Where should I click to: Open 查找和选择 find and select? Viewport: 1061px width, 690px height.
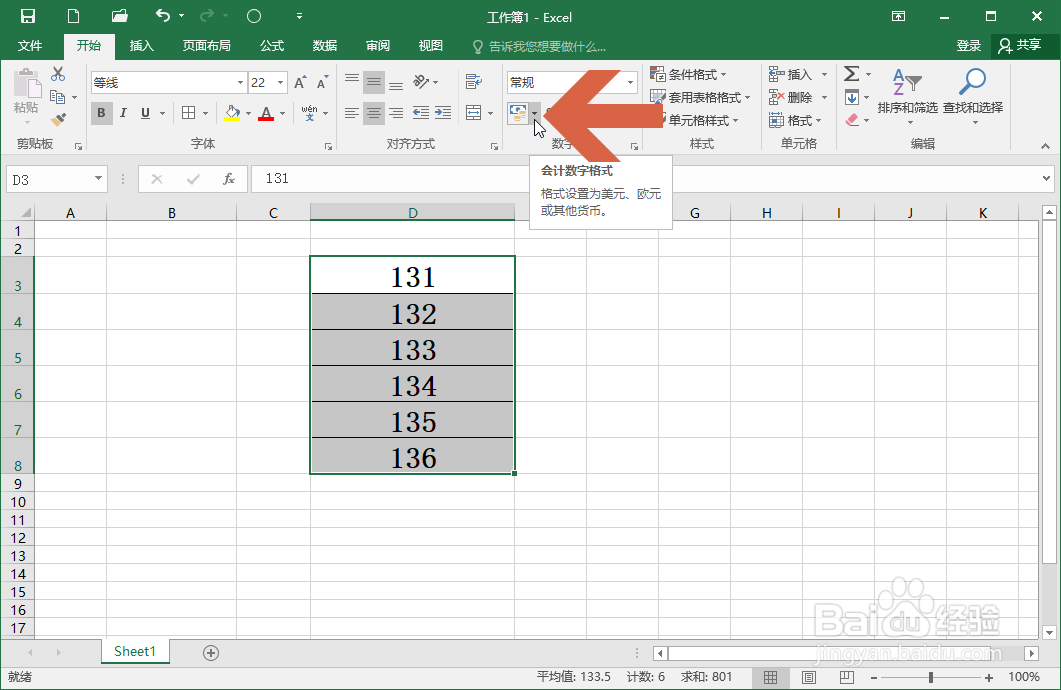pyautogui.click(x=973, y=95)
